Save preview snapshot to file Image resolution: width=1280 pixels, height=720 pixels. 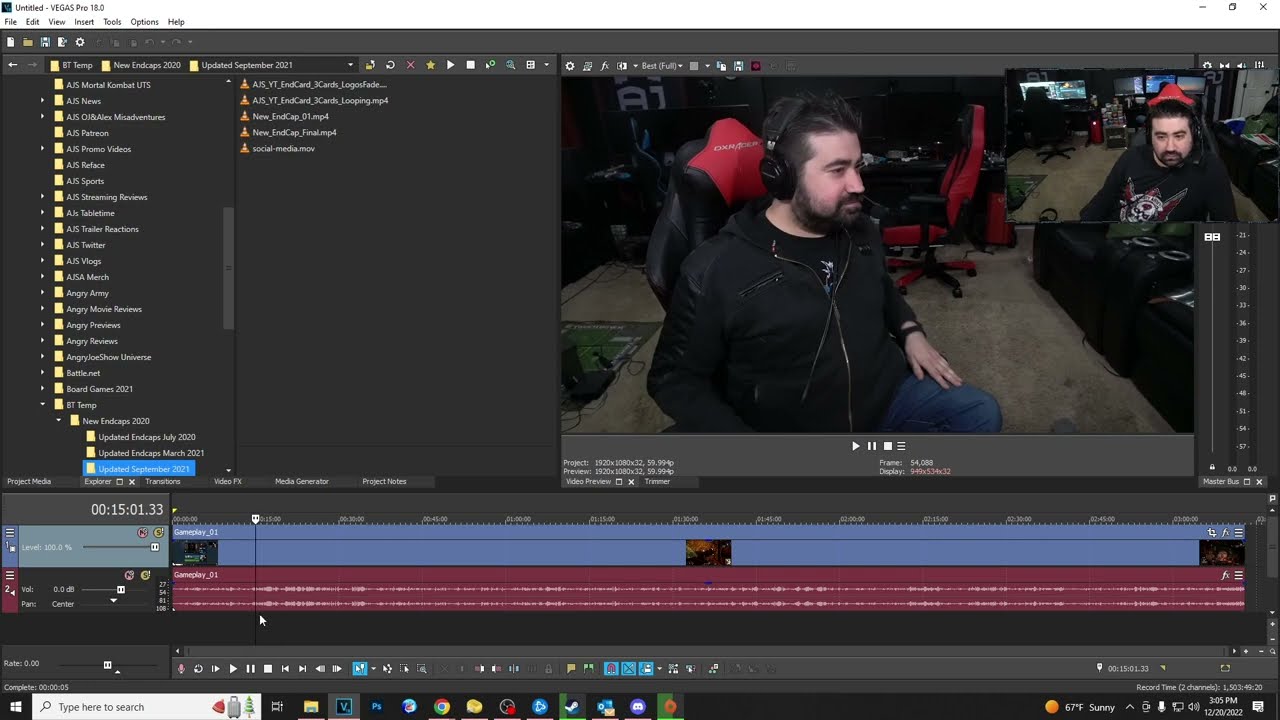tap(738, 66)
